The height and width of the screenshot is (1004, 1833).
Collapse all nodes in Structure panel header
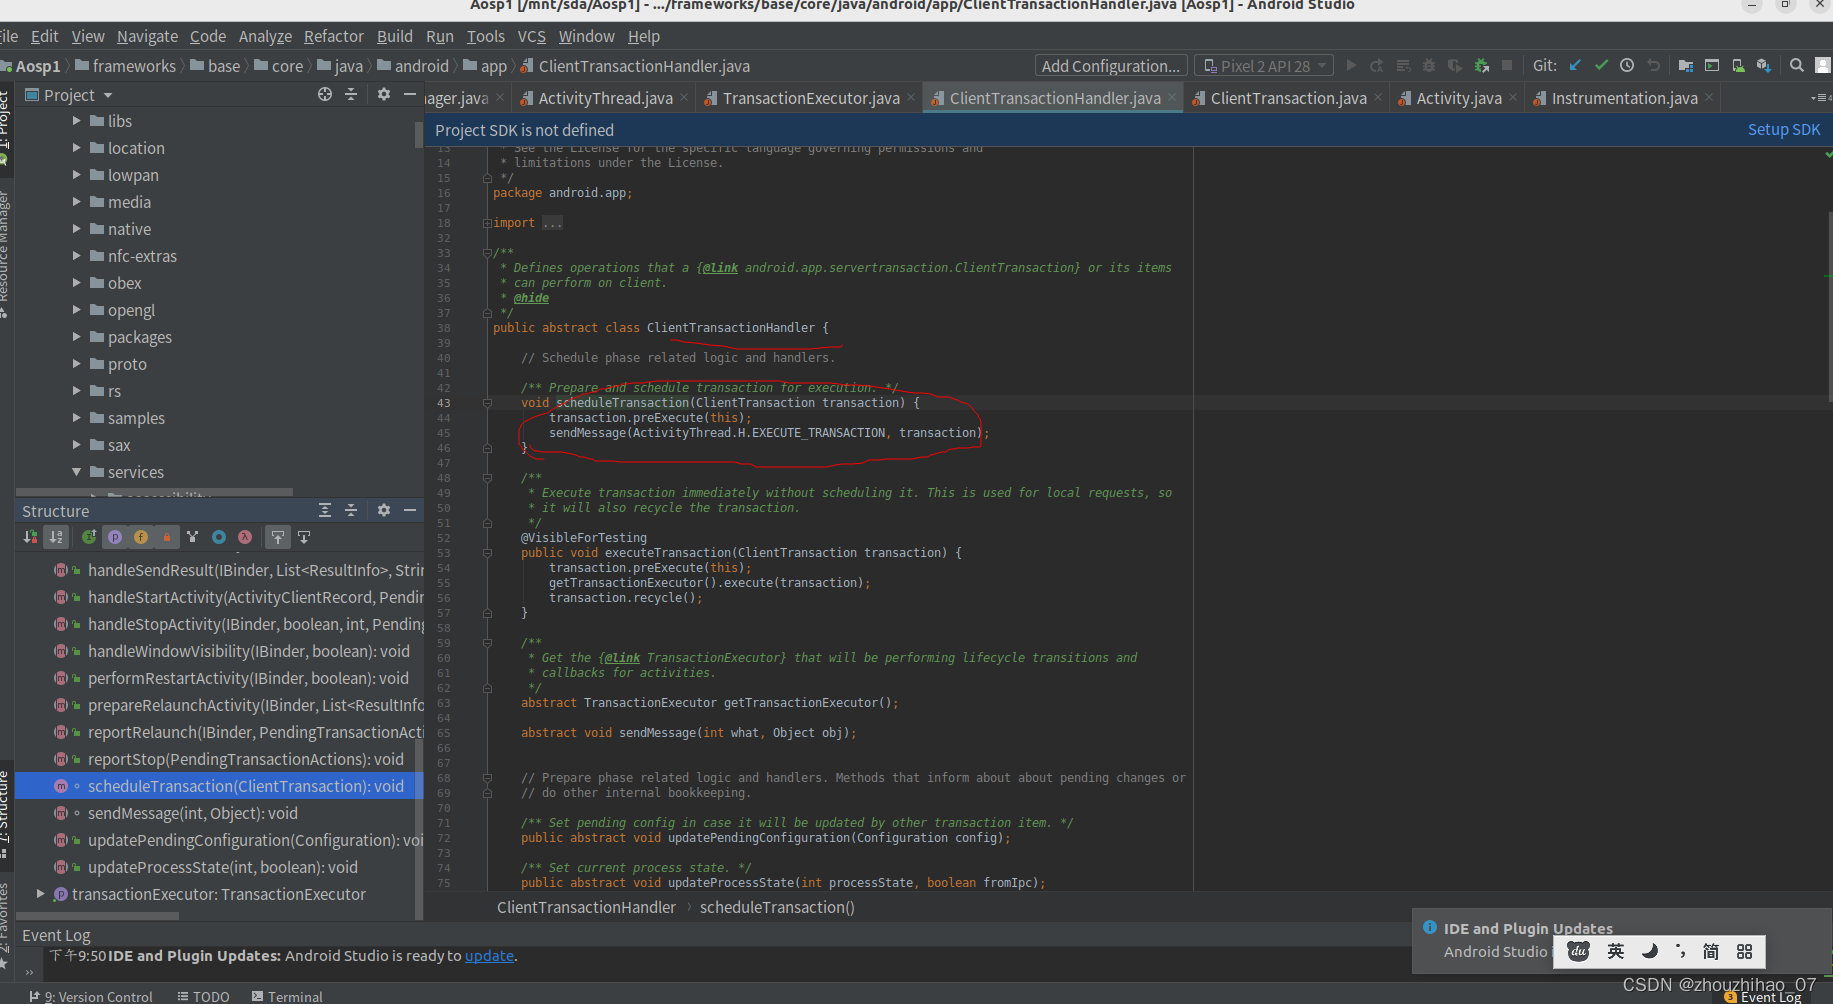(351, 510)
